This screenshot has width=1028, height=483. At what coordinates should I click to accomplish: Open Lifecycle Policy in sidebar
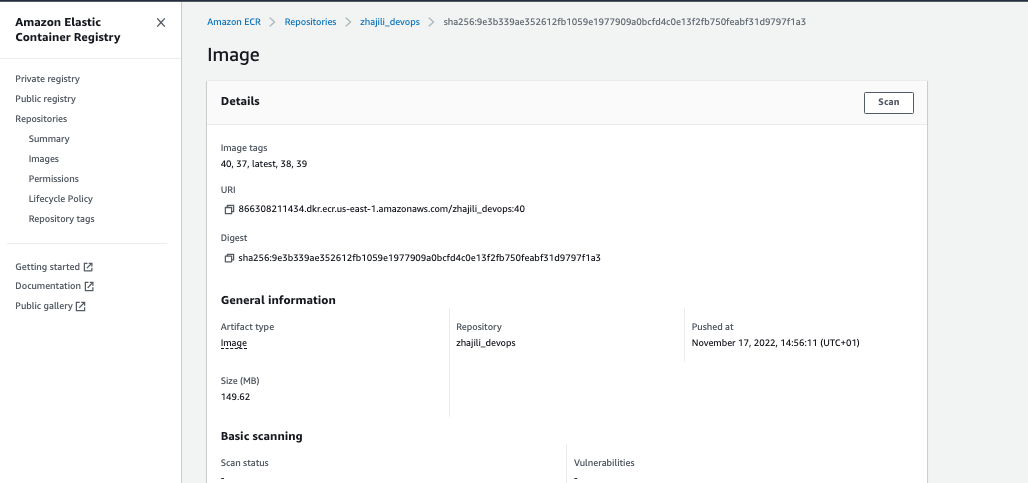click(x=61, y=199)
